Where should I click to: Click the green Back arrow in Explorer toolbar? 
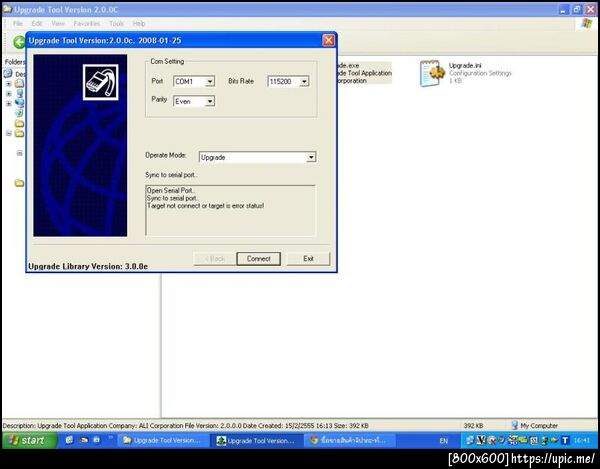pos(19,42)
